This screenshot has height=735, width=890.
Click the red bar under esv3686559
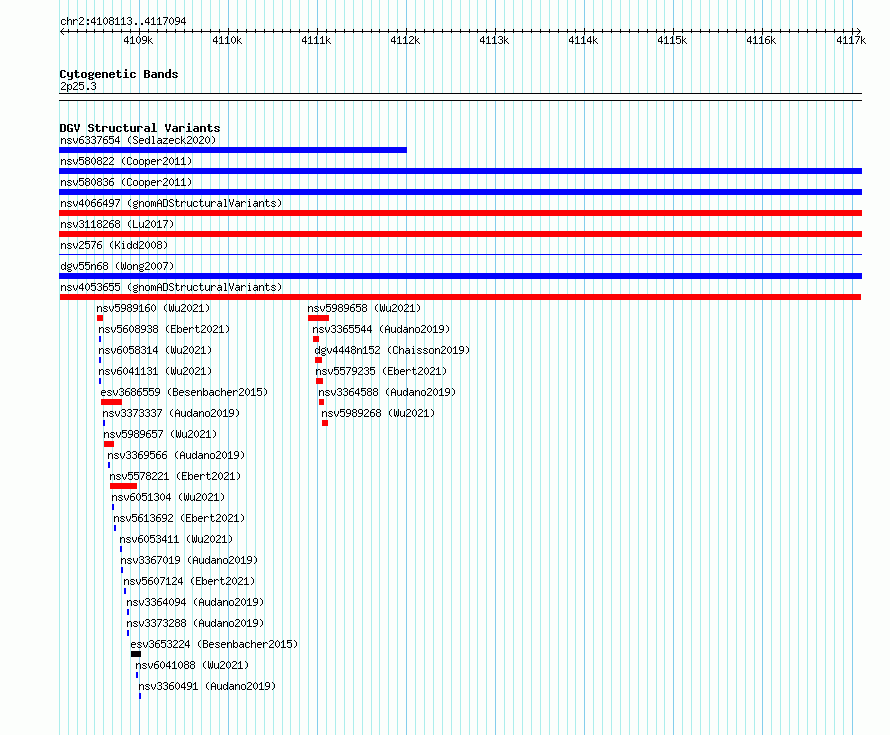pos(111,402)
